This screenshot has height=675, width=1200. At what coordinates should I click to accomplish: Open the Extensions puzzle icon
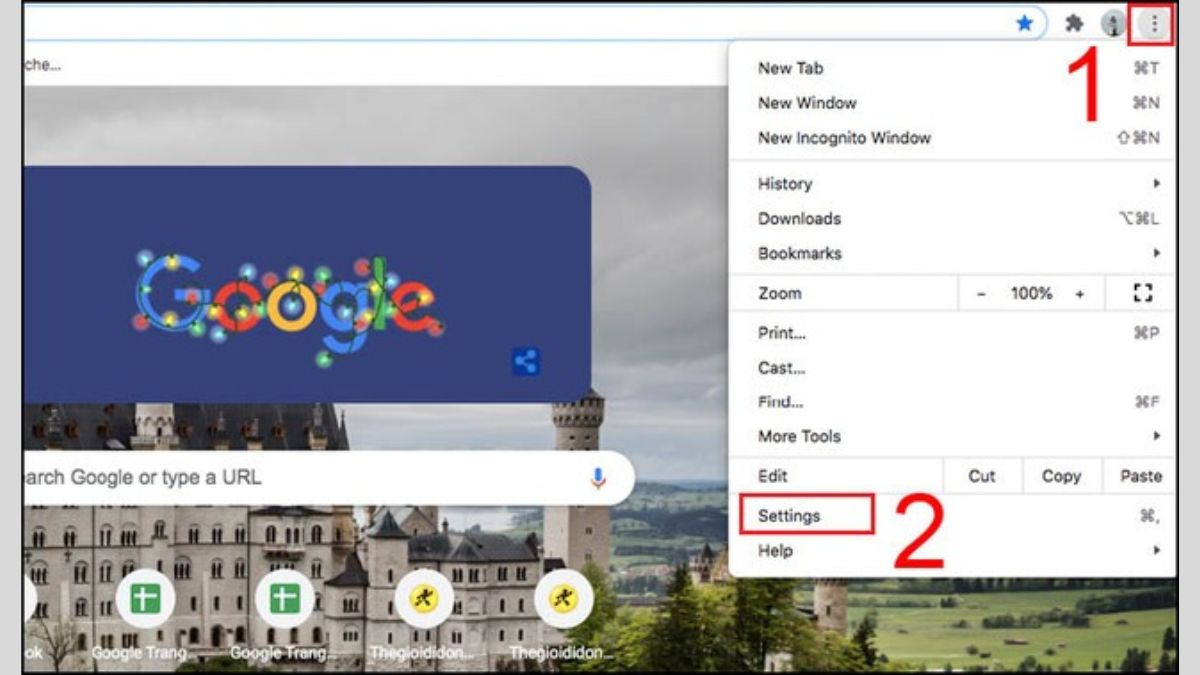pos(1074,23)
